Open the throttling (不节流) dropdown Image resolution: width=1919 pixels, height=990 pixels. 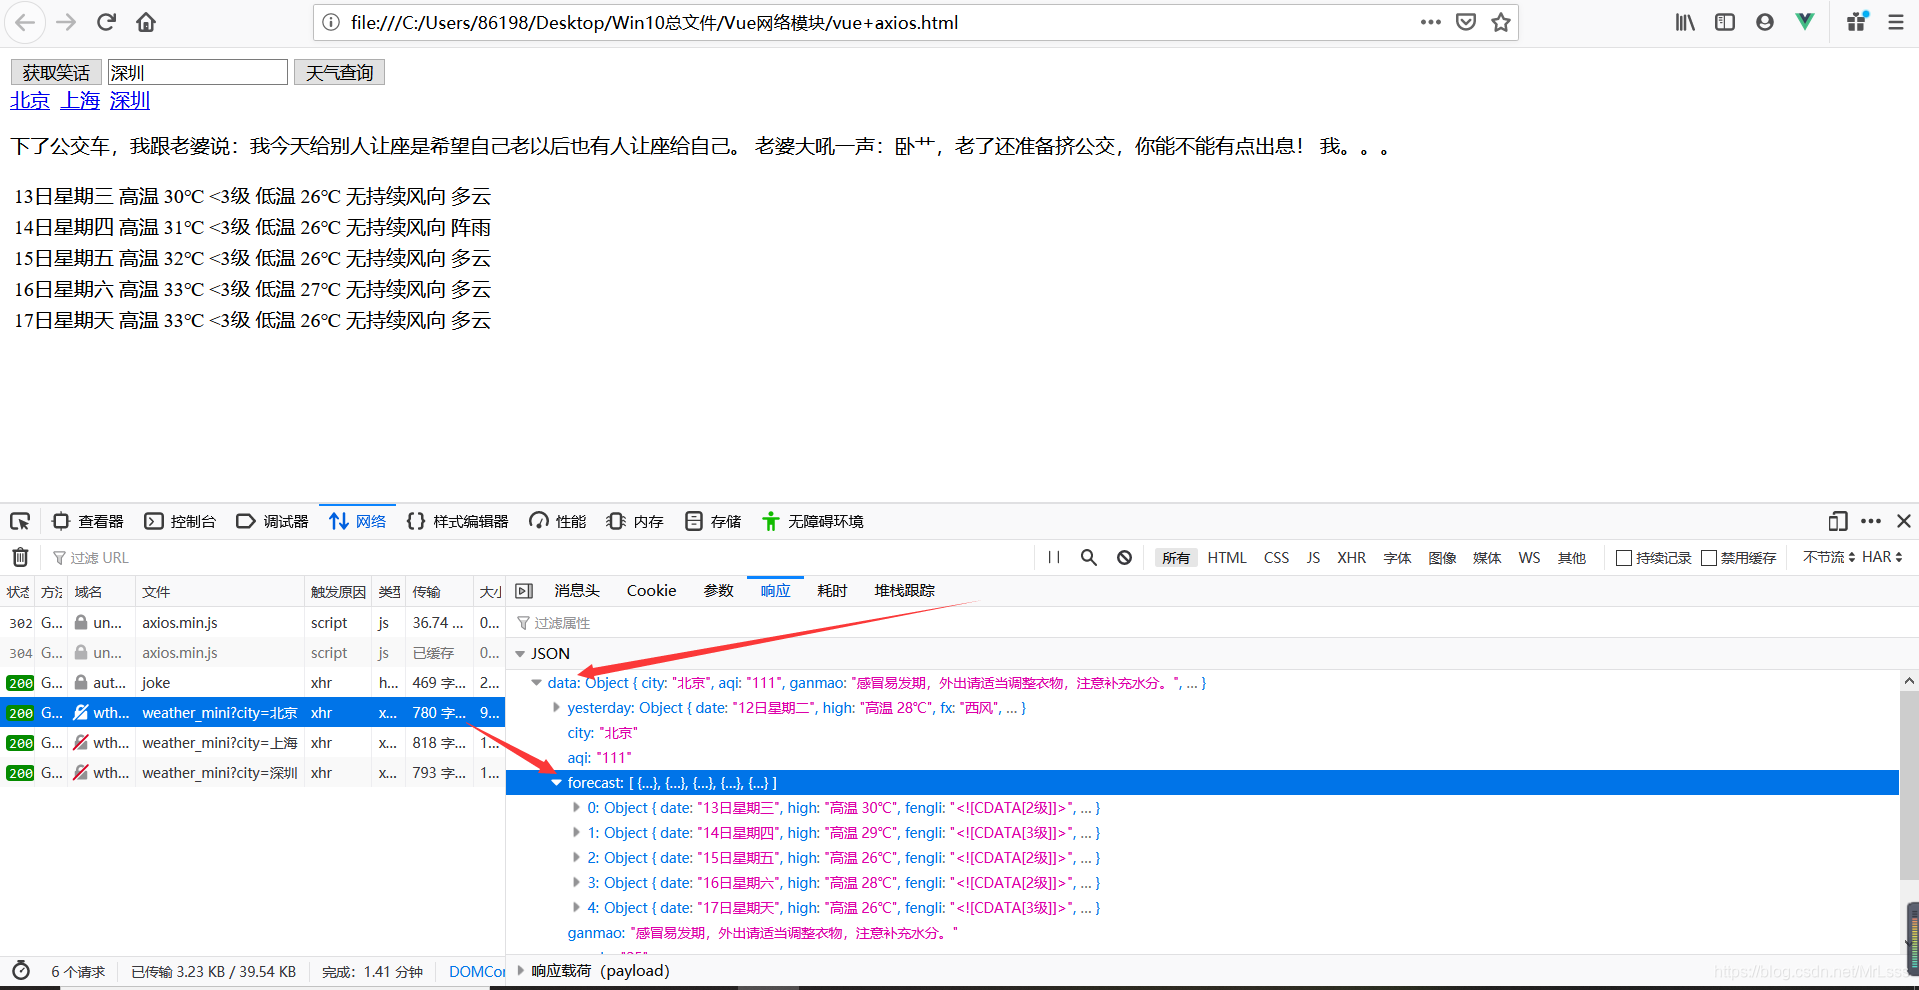point(1829,557)
